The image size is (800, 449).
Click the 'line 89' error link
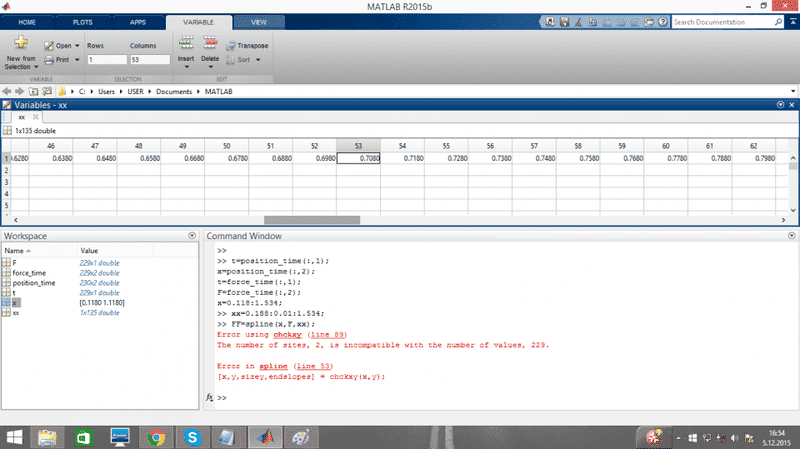pos(327,335)
